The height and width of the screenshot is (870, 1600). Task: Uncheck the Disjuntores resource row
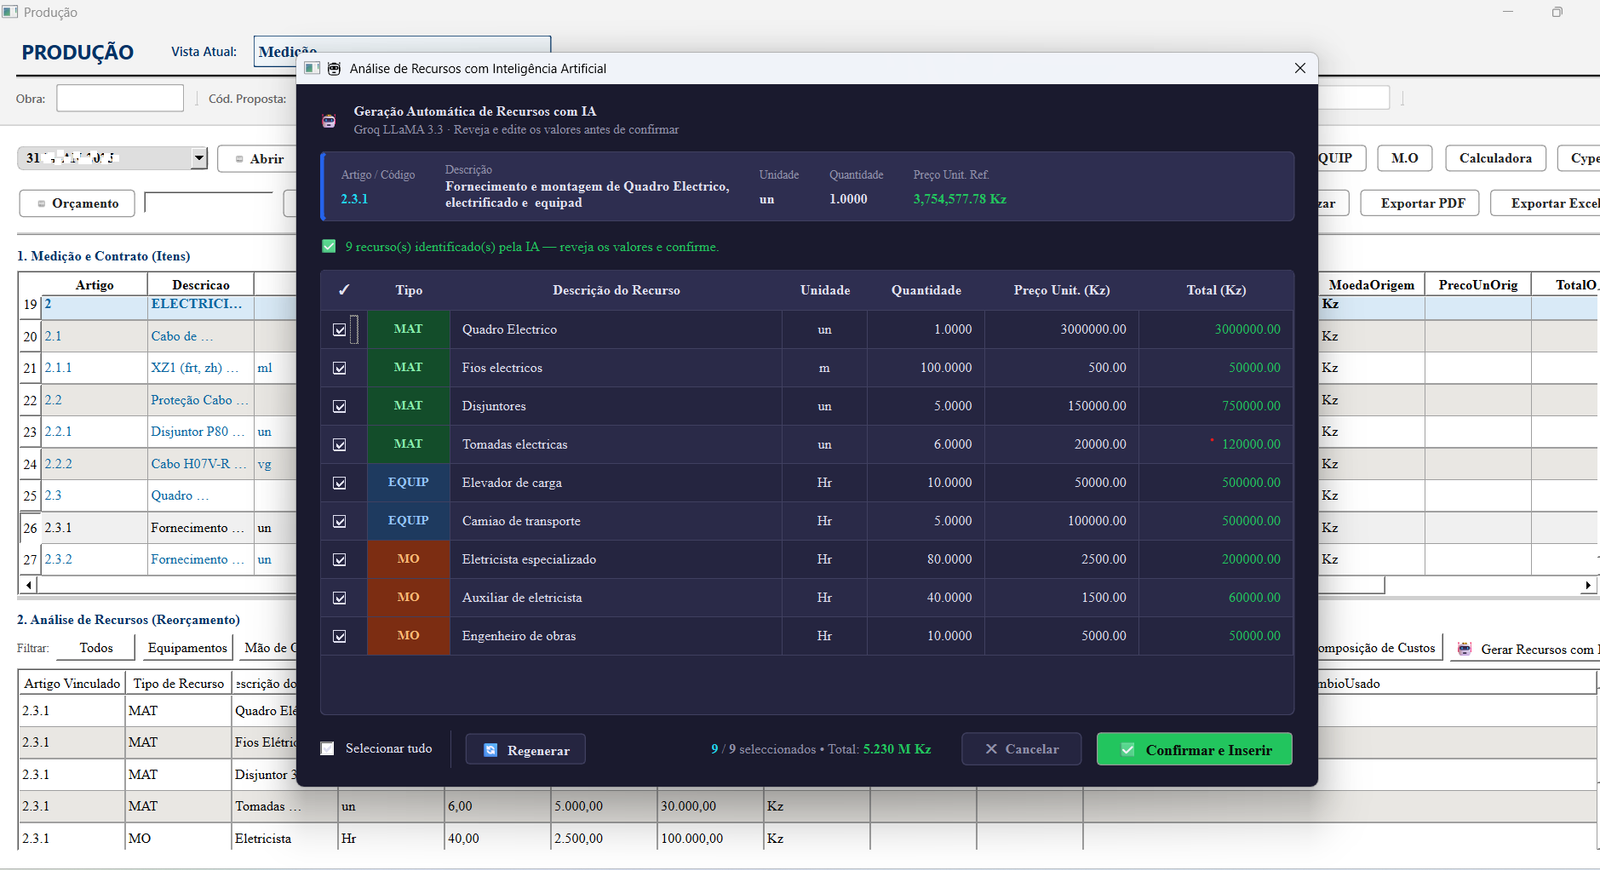tap(340, 406)
